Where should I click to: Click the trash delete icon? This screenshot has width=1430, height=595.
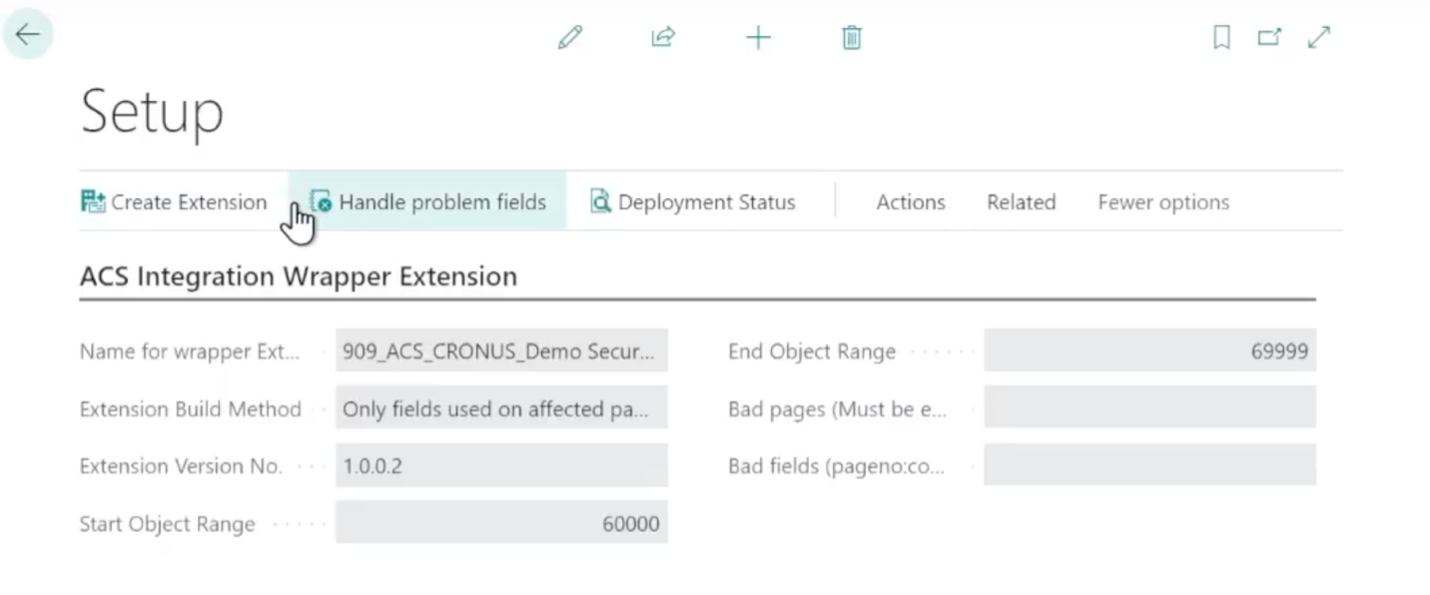(x=851, y=38)
